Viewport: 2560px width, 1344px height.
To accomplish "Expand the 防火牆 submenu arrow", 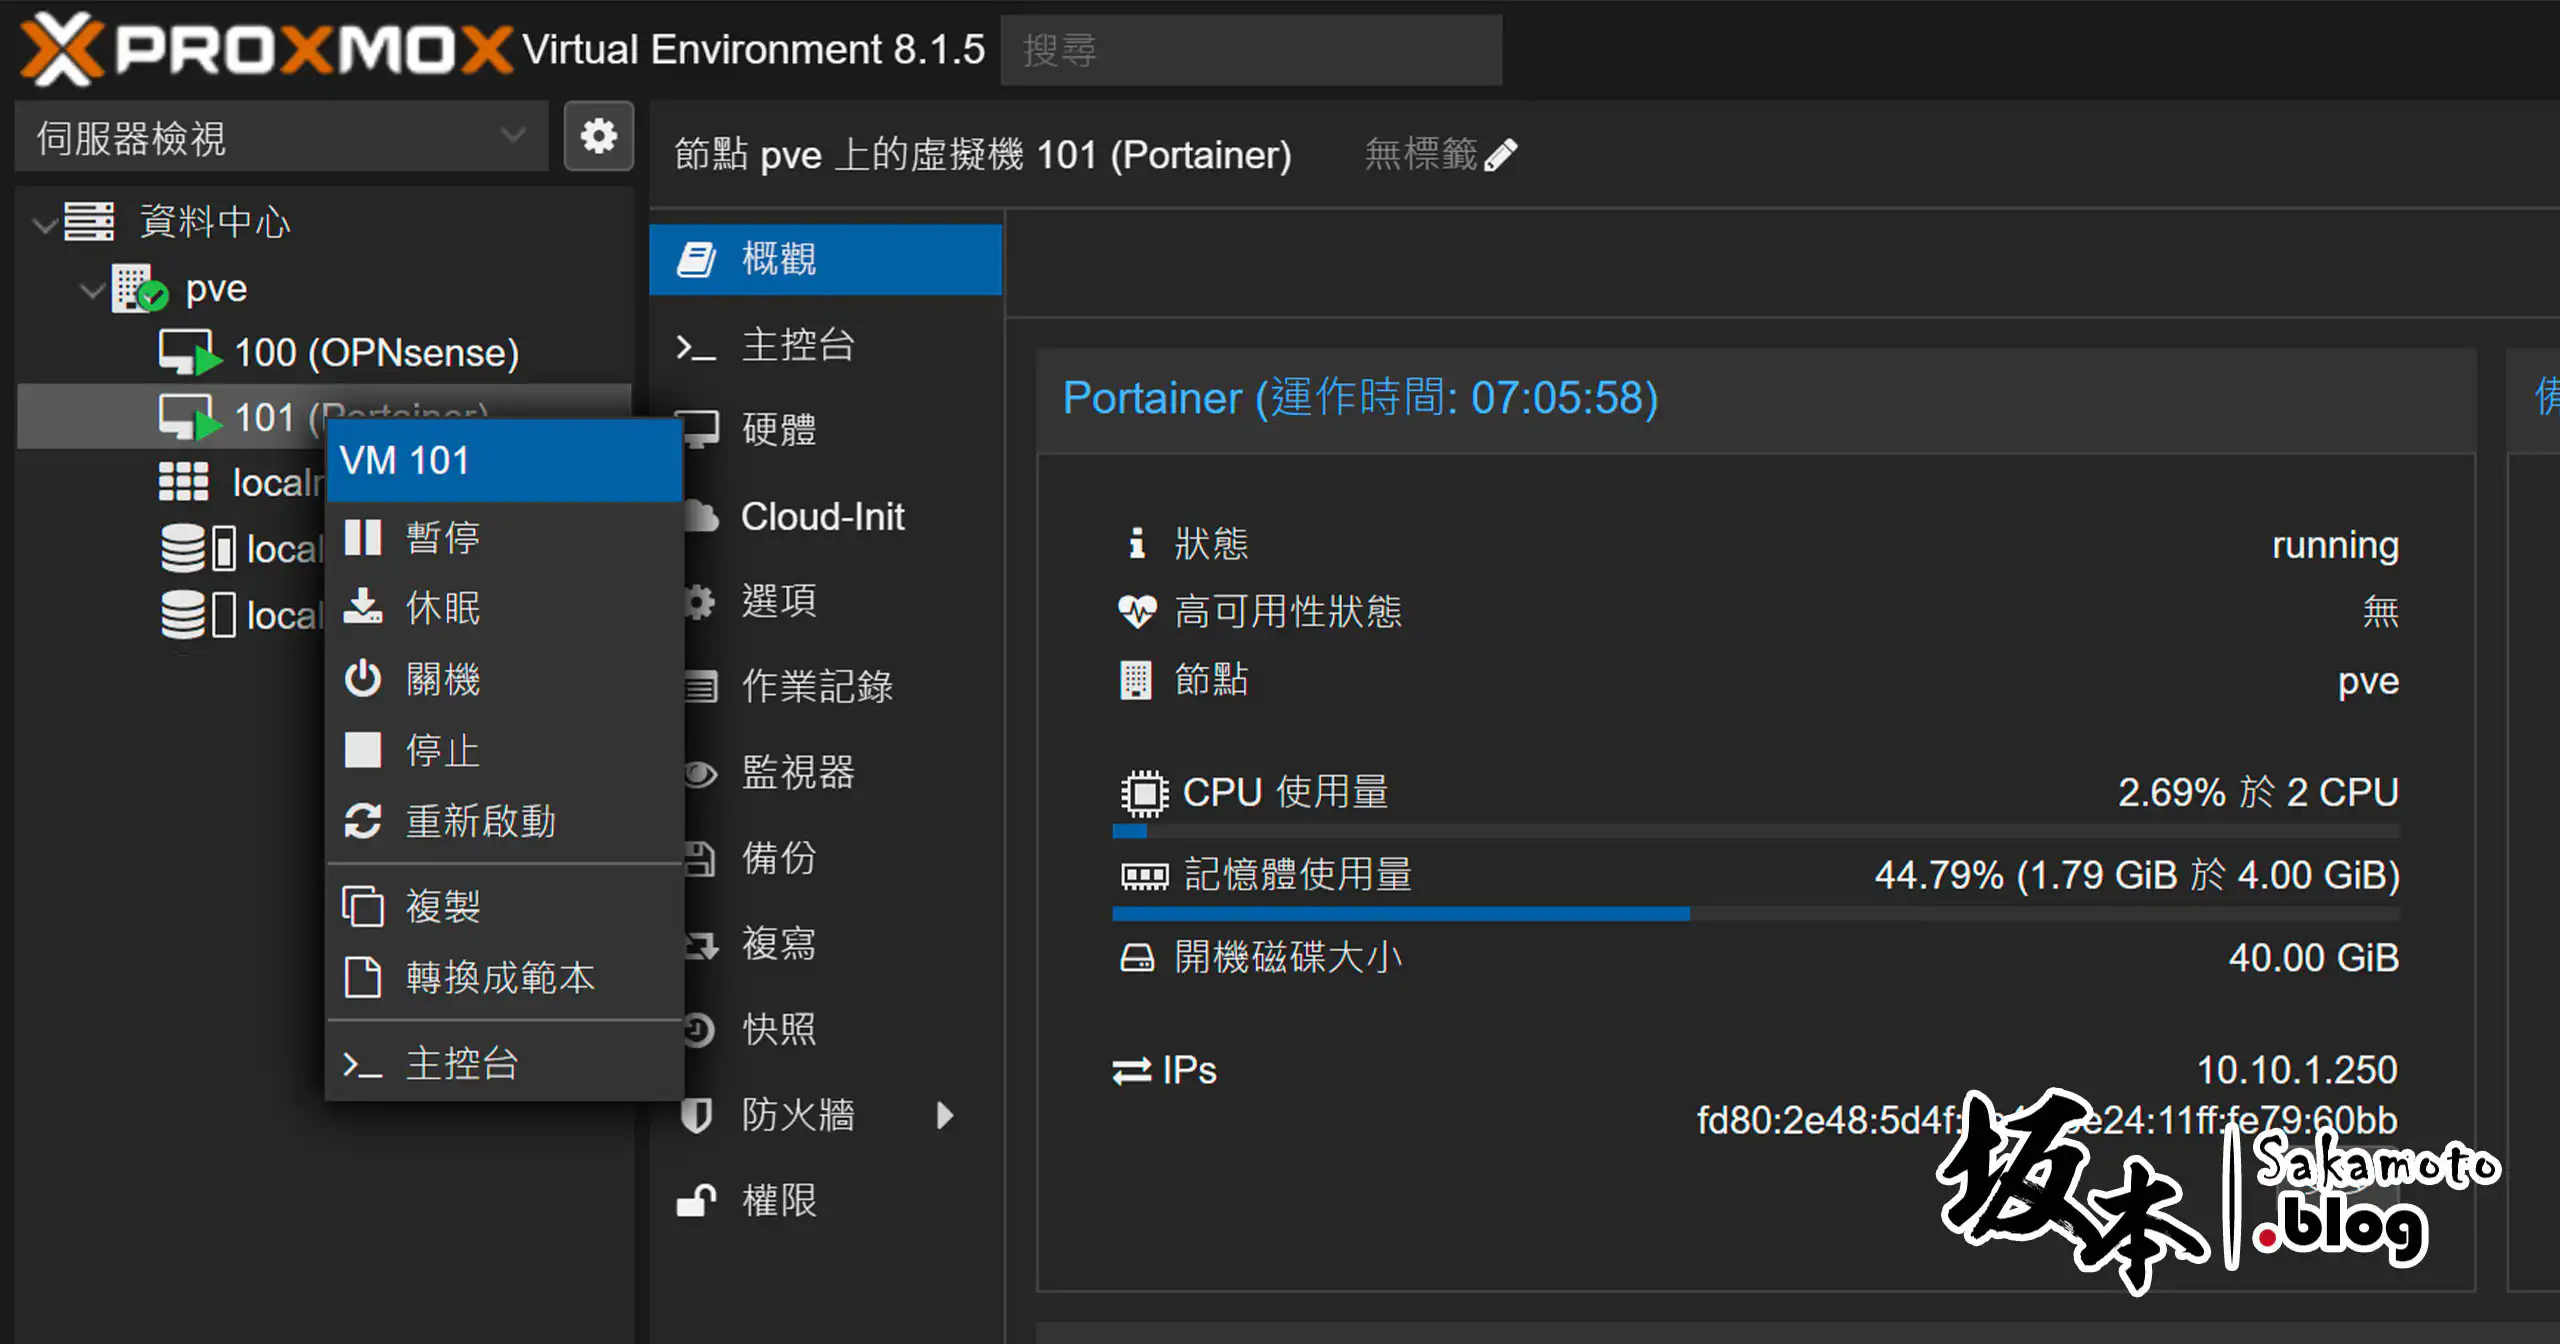I will [944, 1114].
